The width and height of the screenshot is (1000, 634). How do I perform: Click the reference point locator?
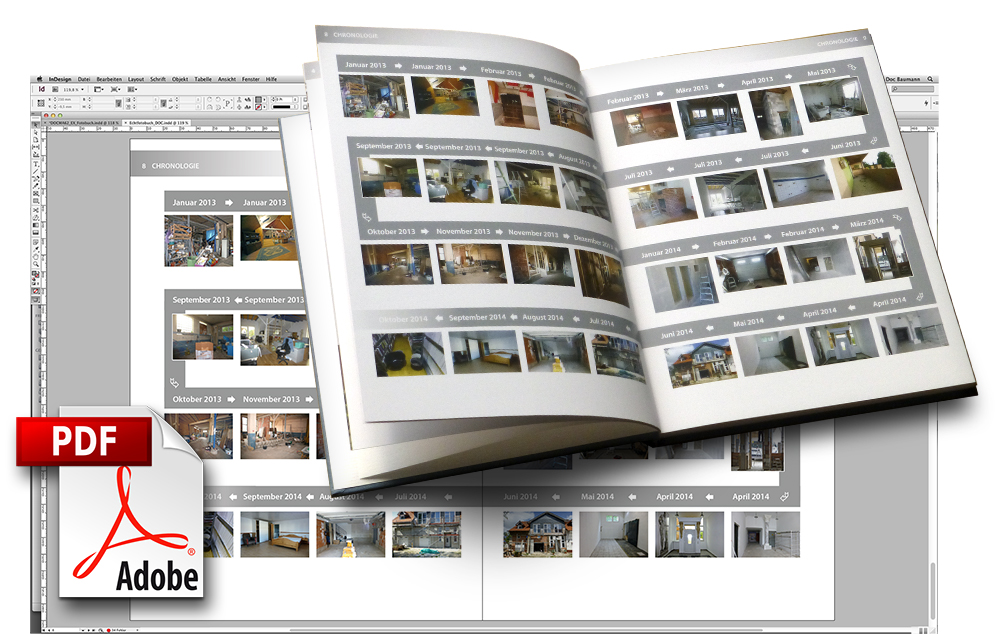(41, 103)
